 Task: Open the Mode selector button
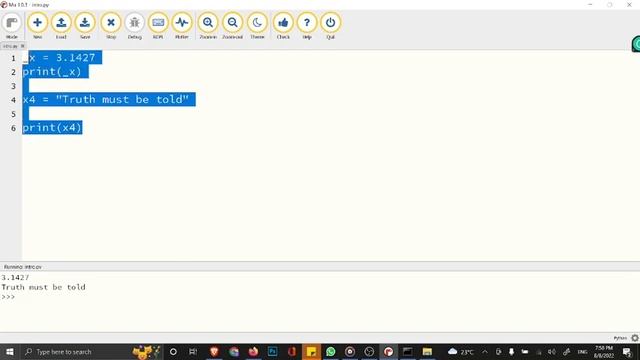point(12,26)
